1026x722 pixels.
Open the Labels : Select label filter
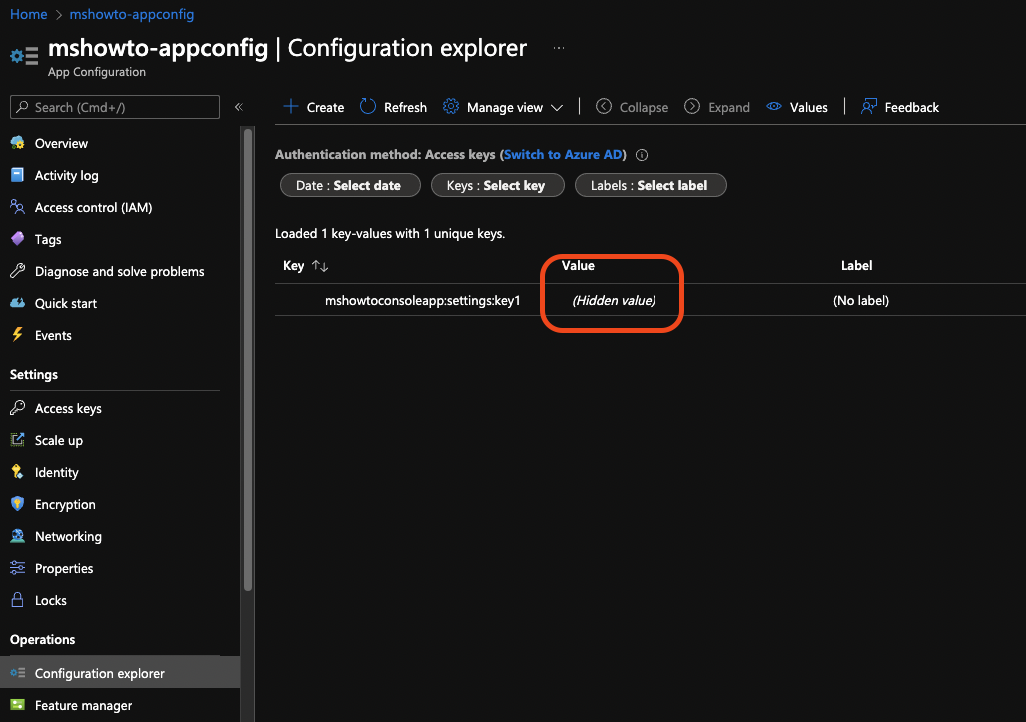click(x=650, y=185)
